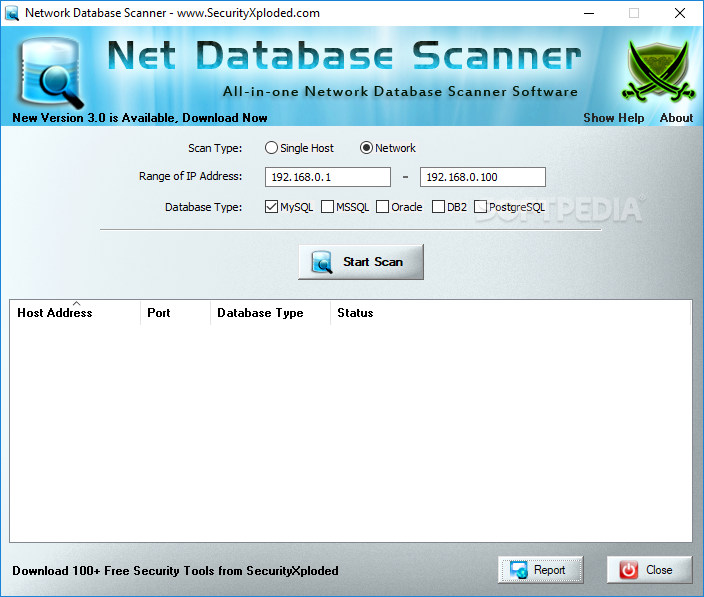Click the Close button at the bottom
The height and width of the screenshot is (597, 704).
pos(649,570)
